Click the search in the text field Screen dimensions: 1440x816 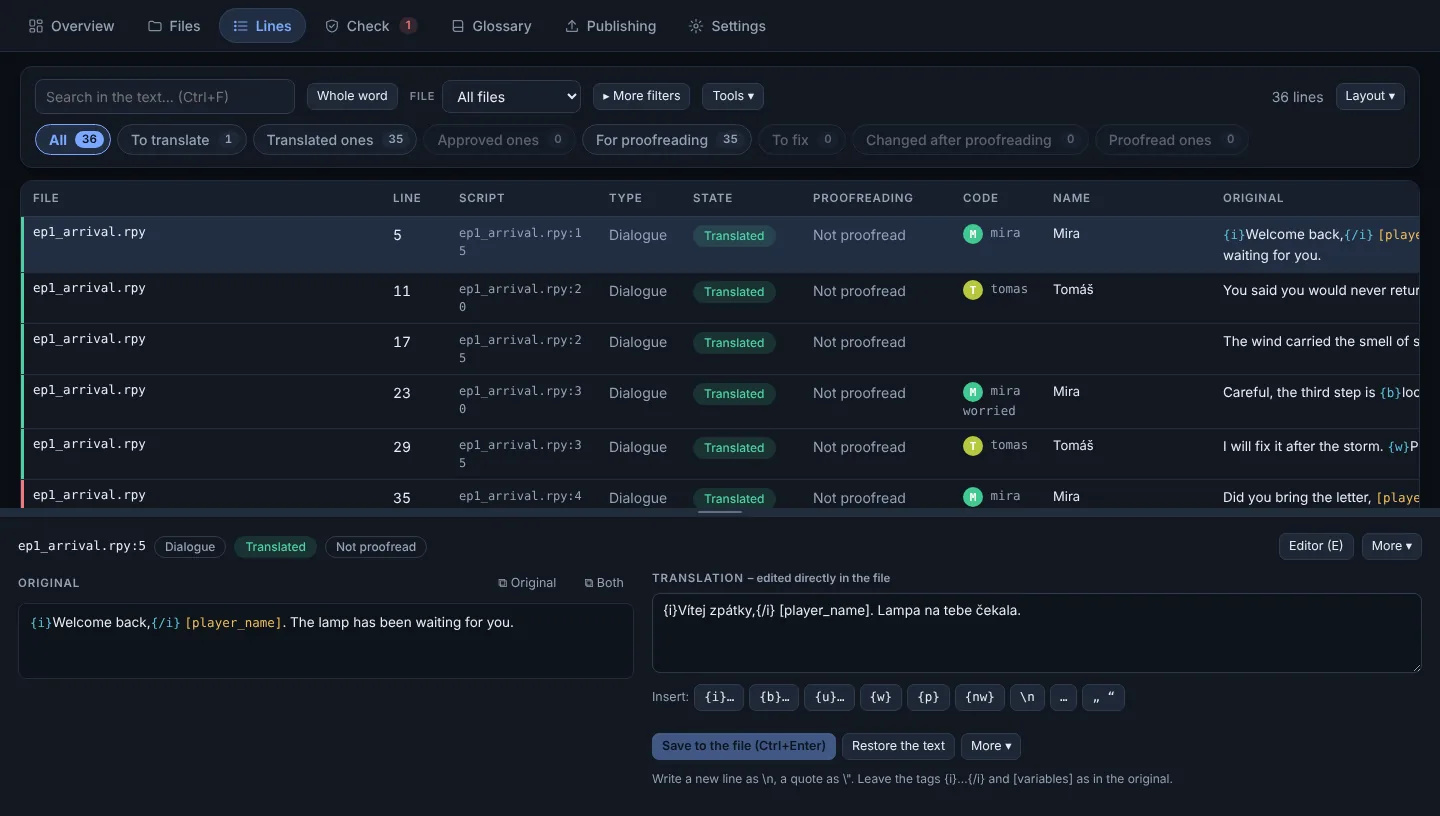[x=165, y=97]
